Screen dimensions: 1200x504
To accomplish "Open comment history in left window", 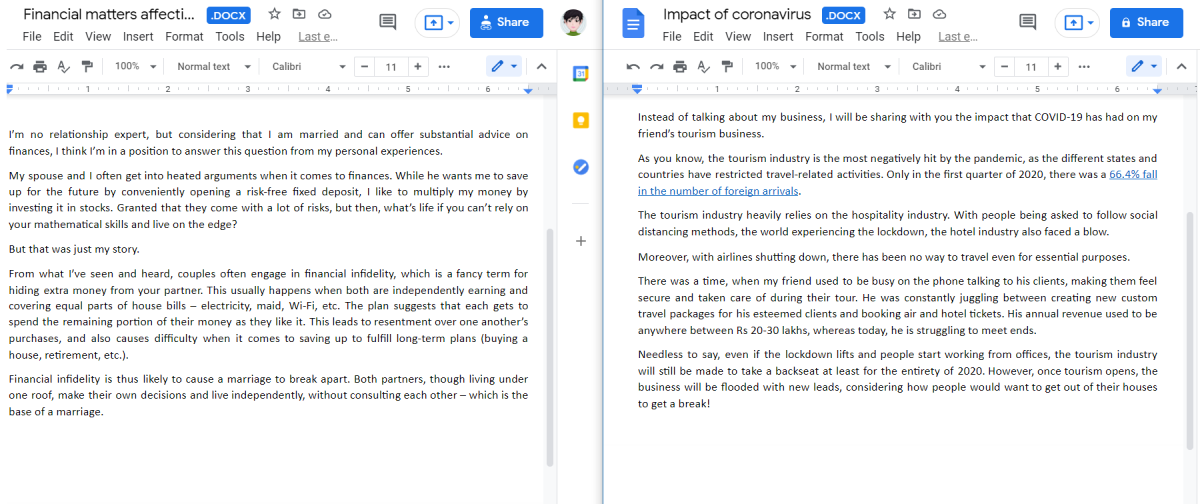I will (388, 22).
